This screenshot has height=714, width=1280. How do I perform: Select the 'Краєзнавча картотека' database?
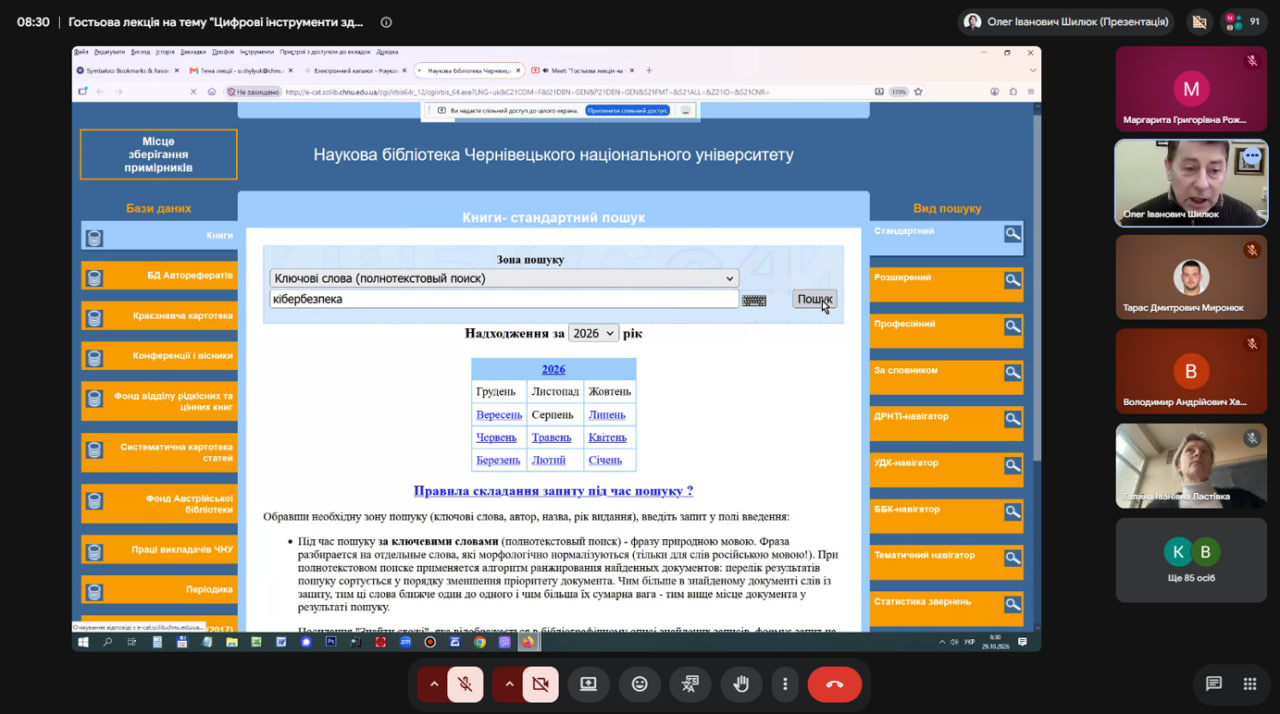click(x=160, y=316)
